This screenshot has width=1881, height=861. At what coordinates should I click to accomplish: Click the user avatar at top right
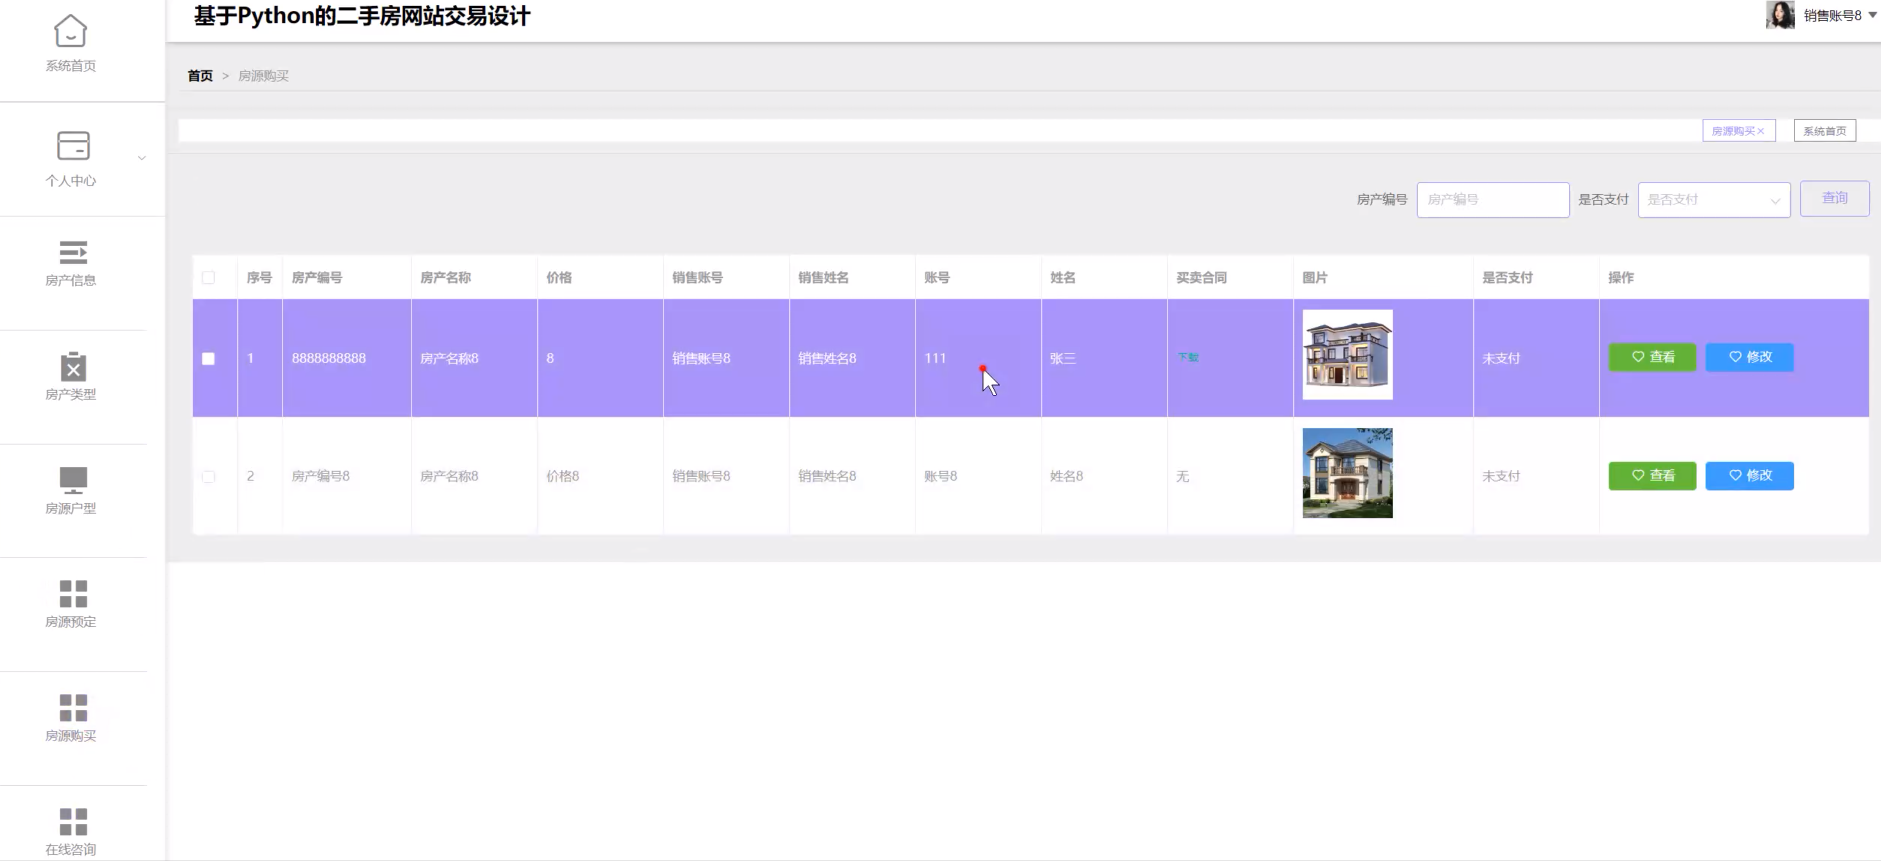[1780, 15]
